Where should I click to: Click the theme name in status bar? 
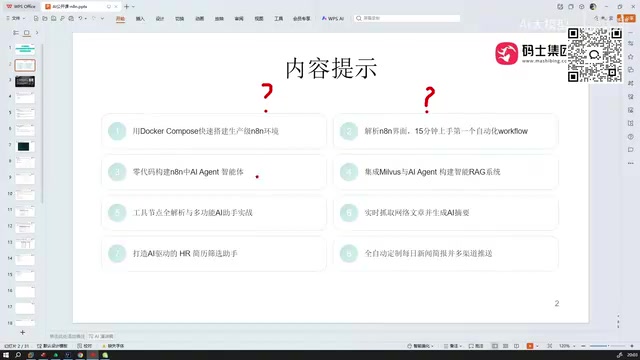tap(52, 346)
